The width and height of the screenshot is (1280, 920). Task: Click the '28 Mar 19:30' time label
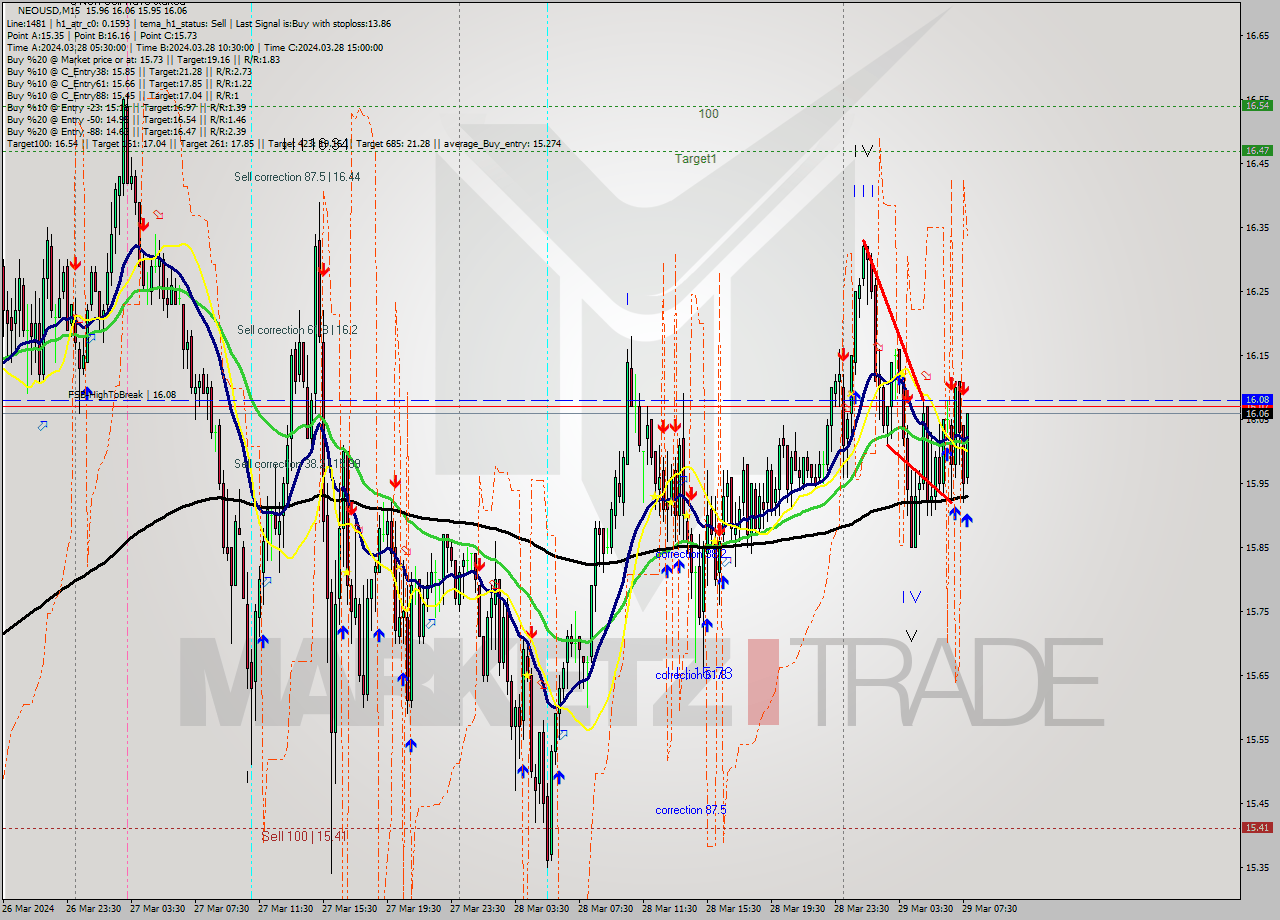tap(798, 909)
